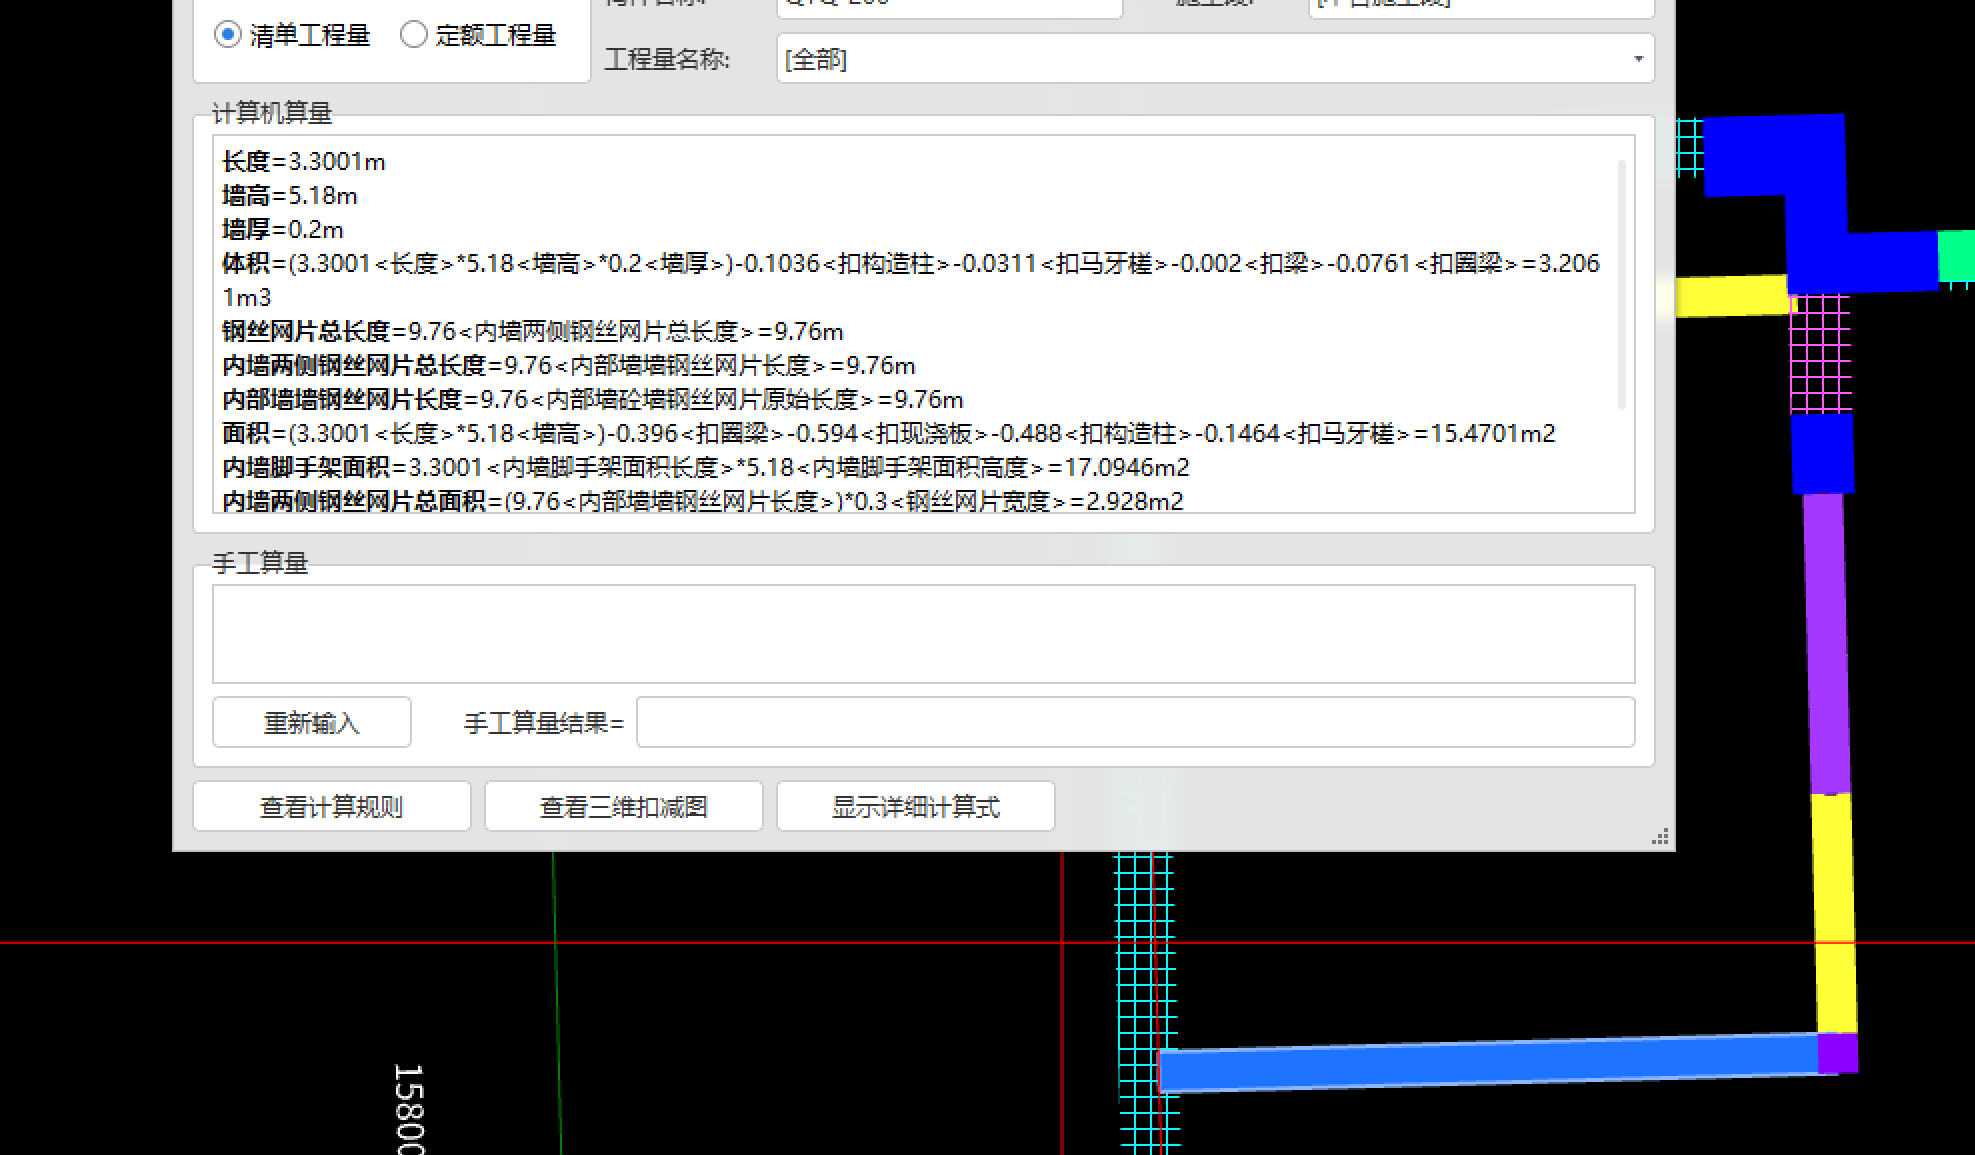Select the green wall segment at right edge
Image resolution: width=1975 pixels, height=1155 pixels.
tap(1956, 256)
